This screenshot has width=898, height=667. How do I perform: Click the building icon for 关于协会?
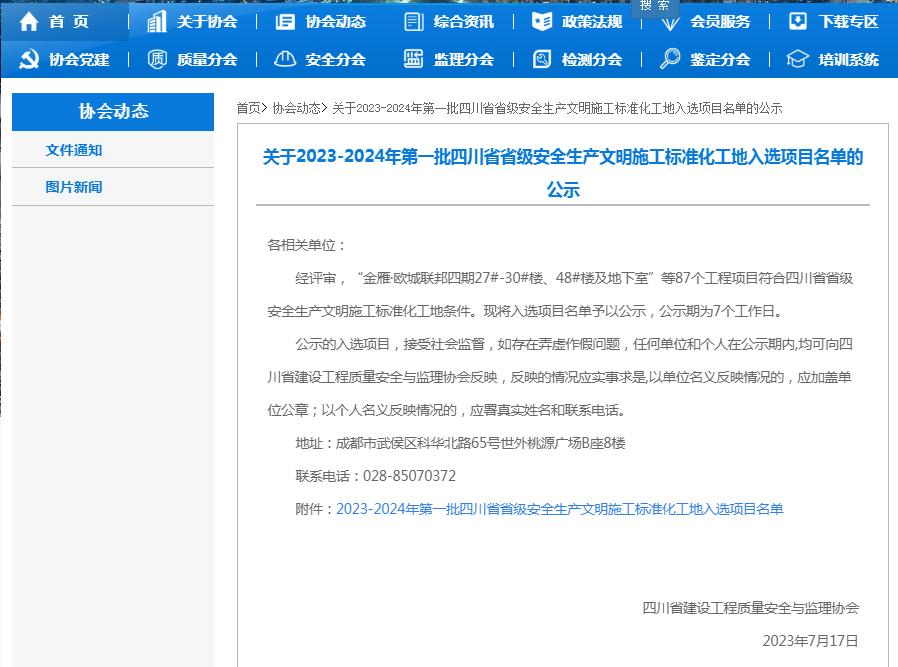click(157, 22)
